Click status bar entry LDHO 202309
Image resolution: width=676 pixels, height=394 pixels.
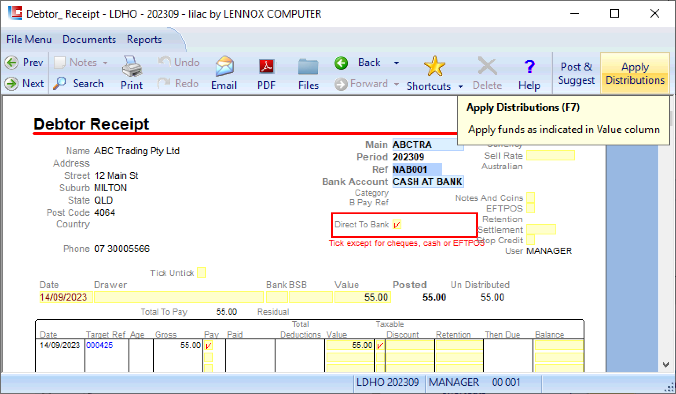point(387,382)
